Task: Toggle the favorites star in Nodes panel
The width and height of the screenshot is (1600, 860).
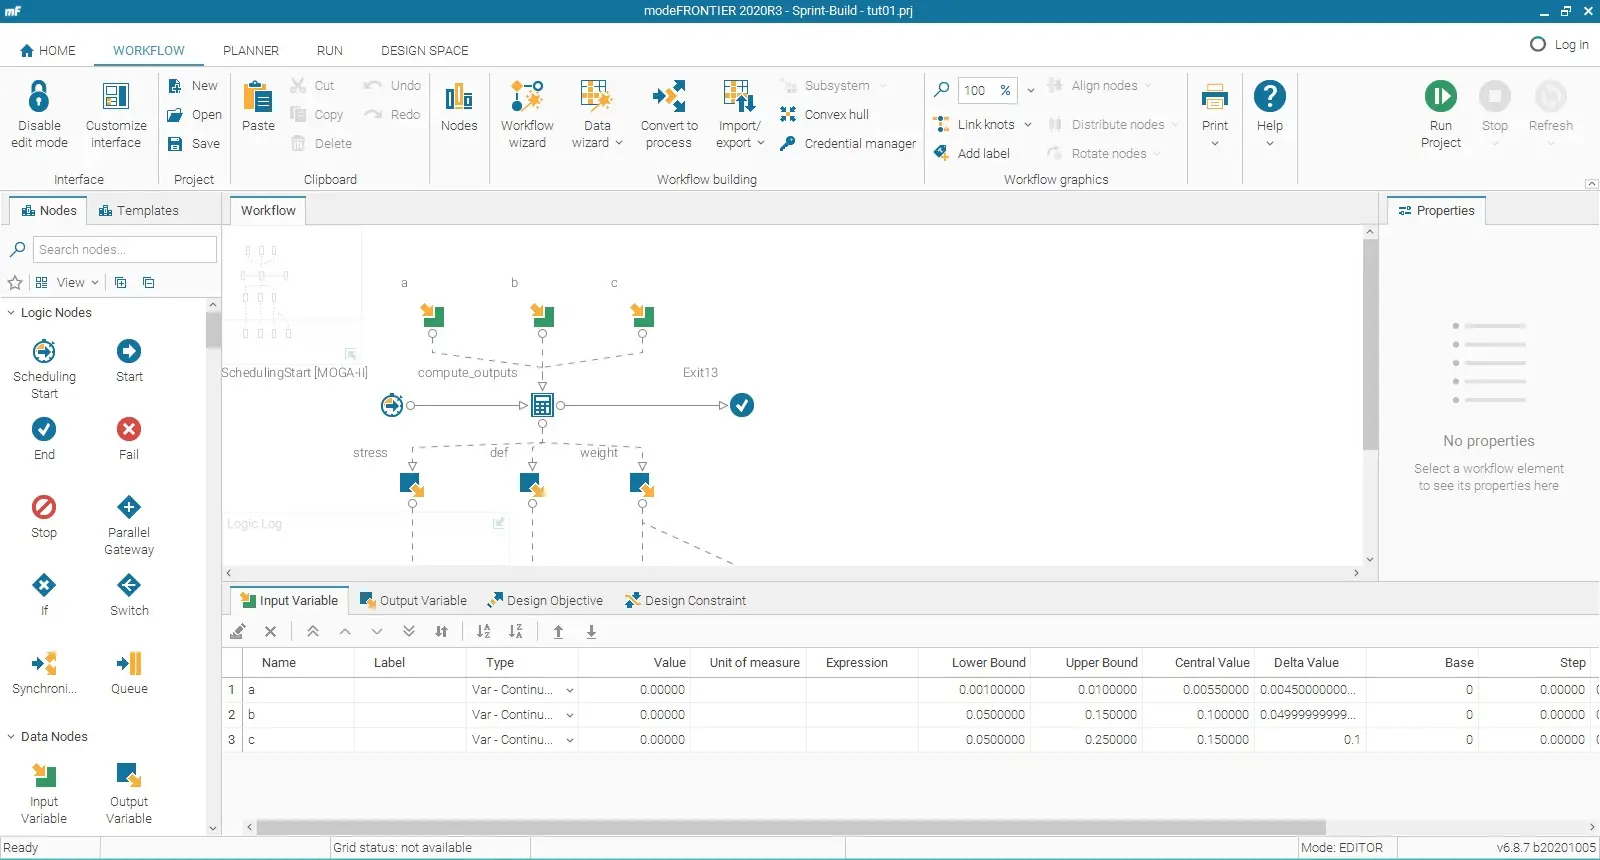Action: tap(15, 283)
